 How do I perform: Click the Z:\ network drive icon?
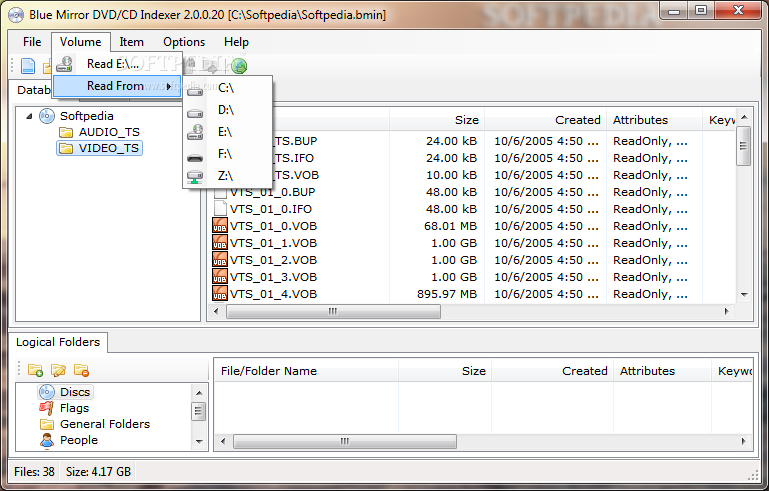click(x=195, y=177)
